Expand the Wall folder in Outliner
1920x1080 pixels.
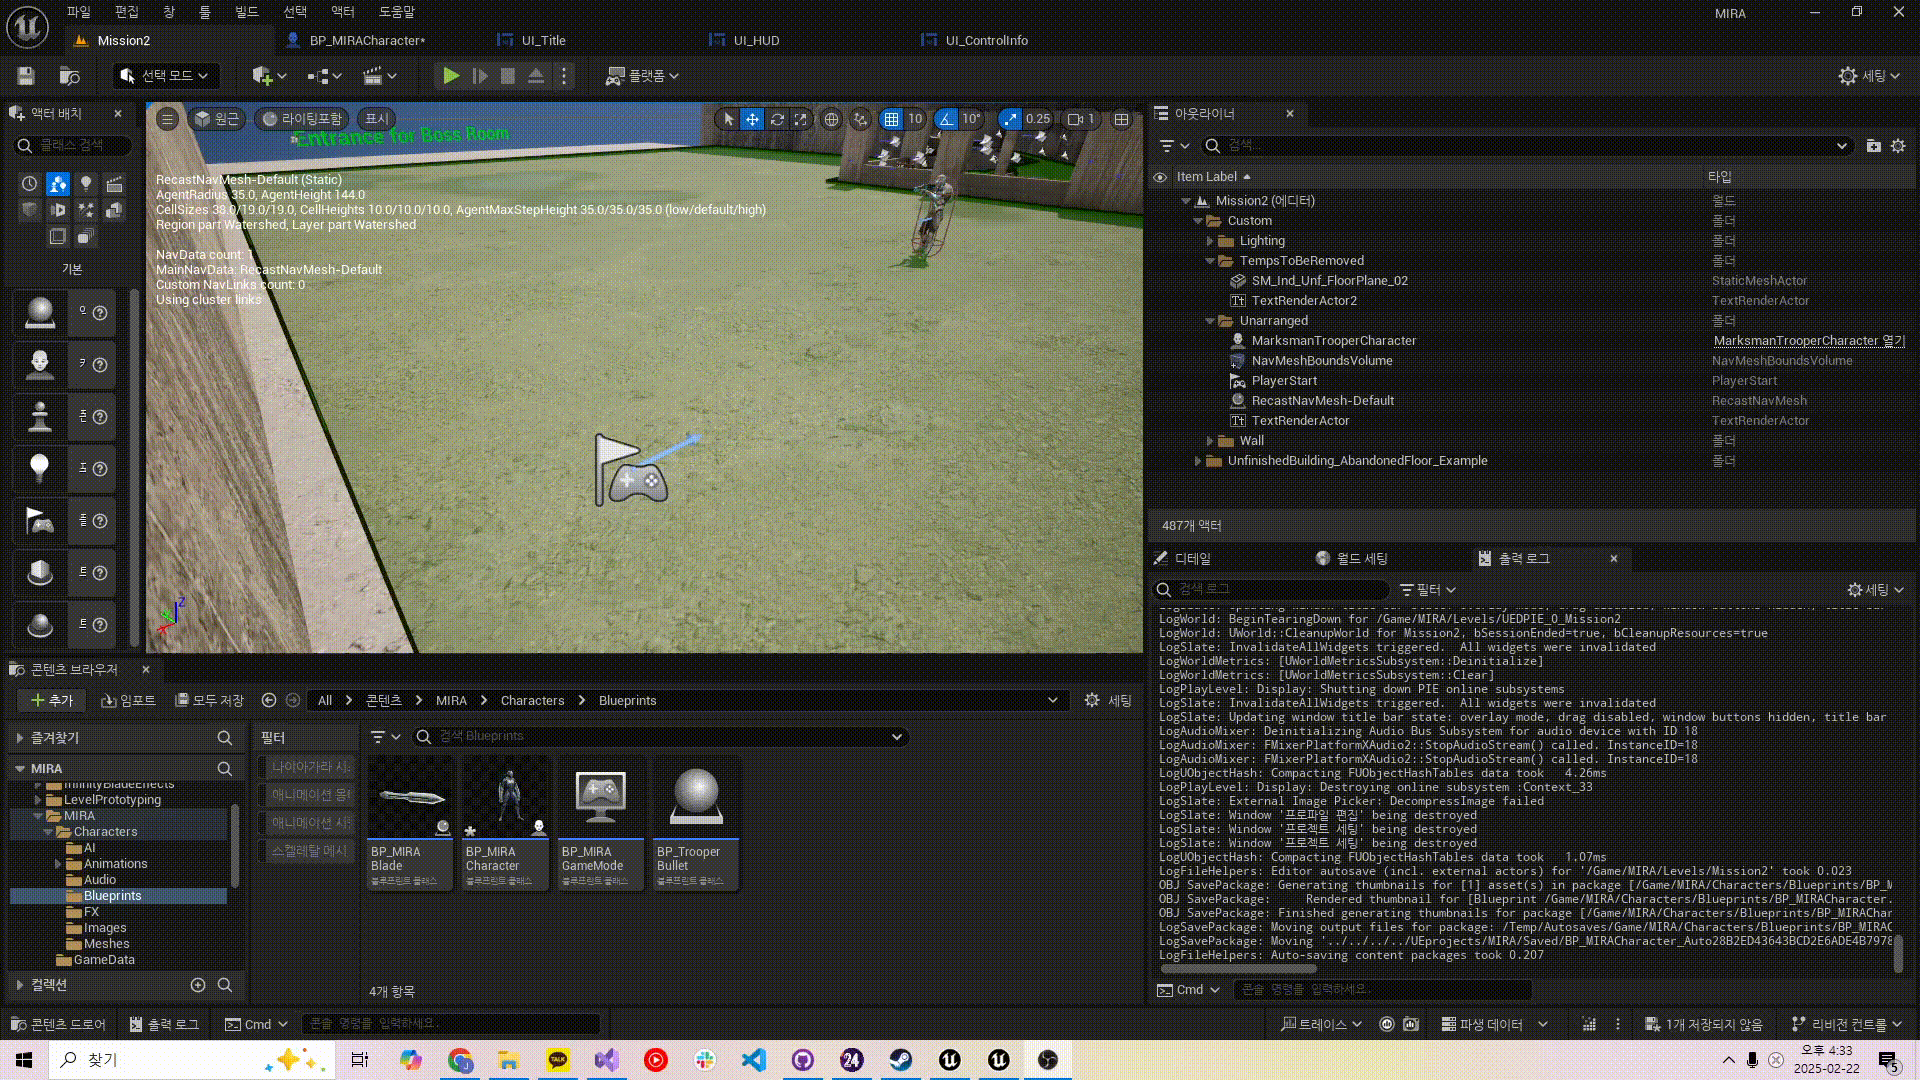[1210, 441]
